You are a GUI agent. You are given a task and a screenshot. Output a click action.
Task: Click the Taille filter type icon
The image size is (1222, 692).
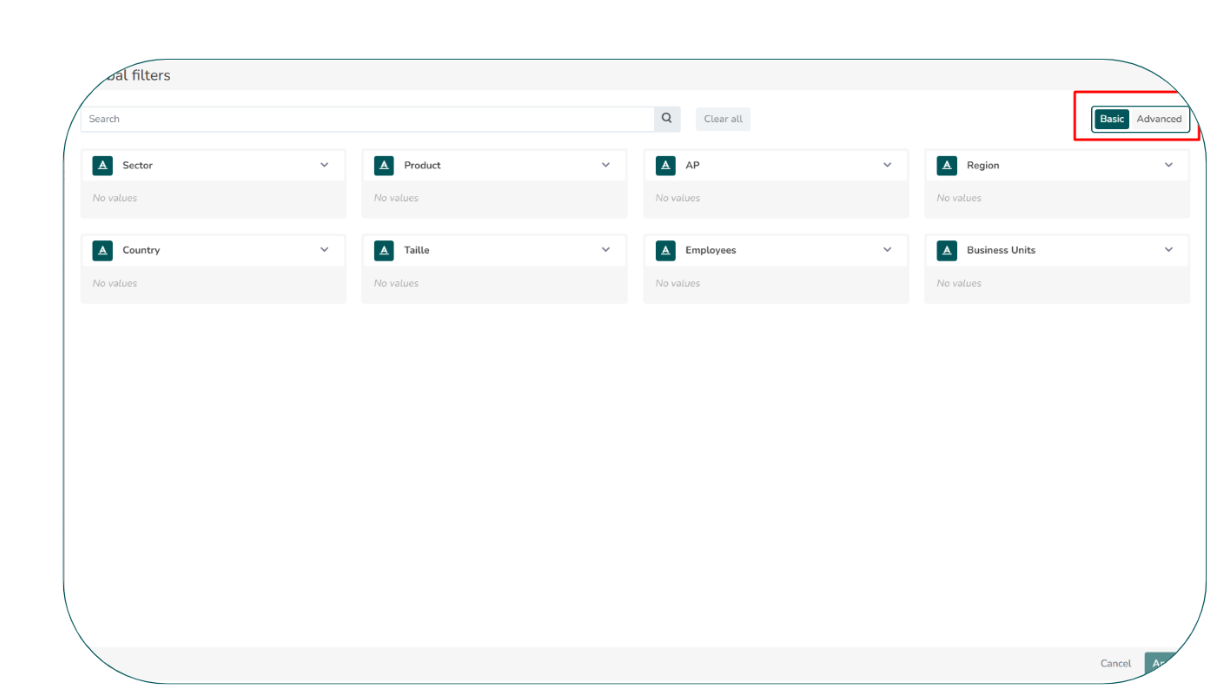(384, 250)
